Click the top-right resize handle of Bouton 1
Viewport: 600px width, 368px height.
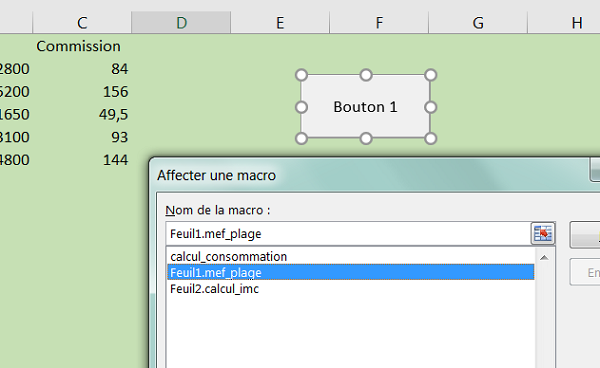coord(430,75)
